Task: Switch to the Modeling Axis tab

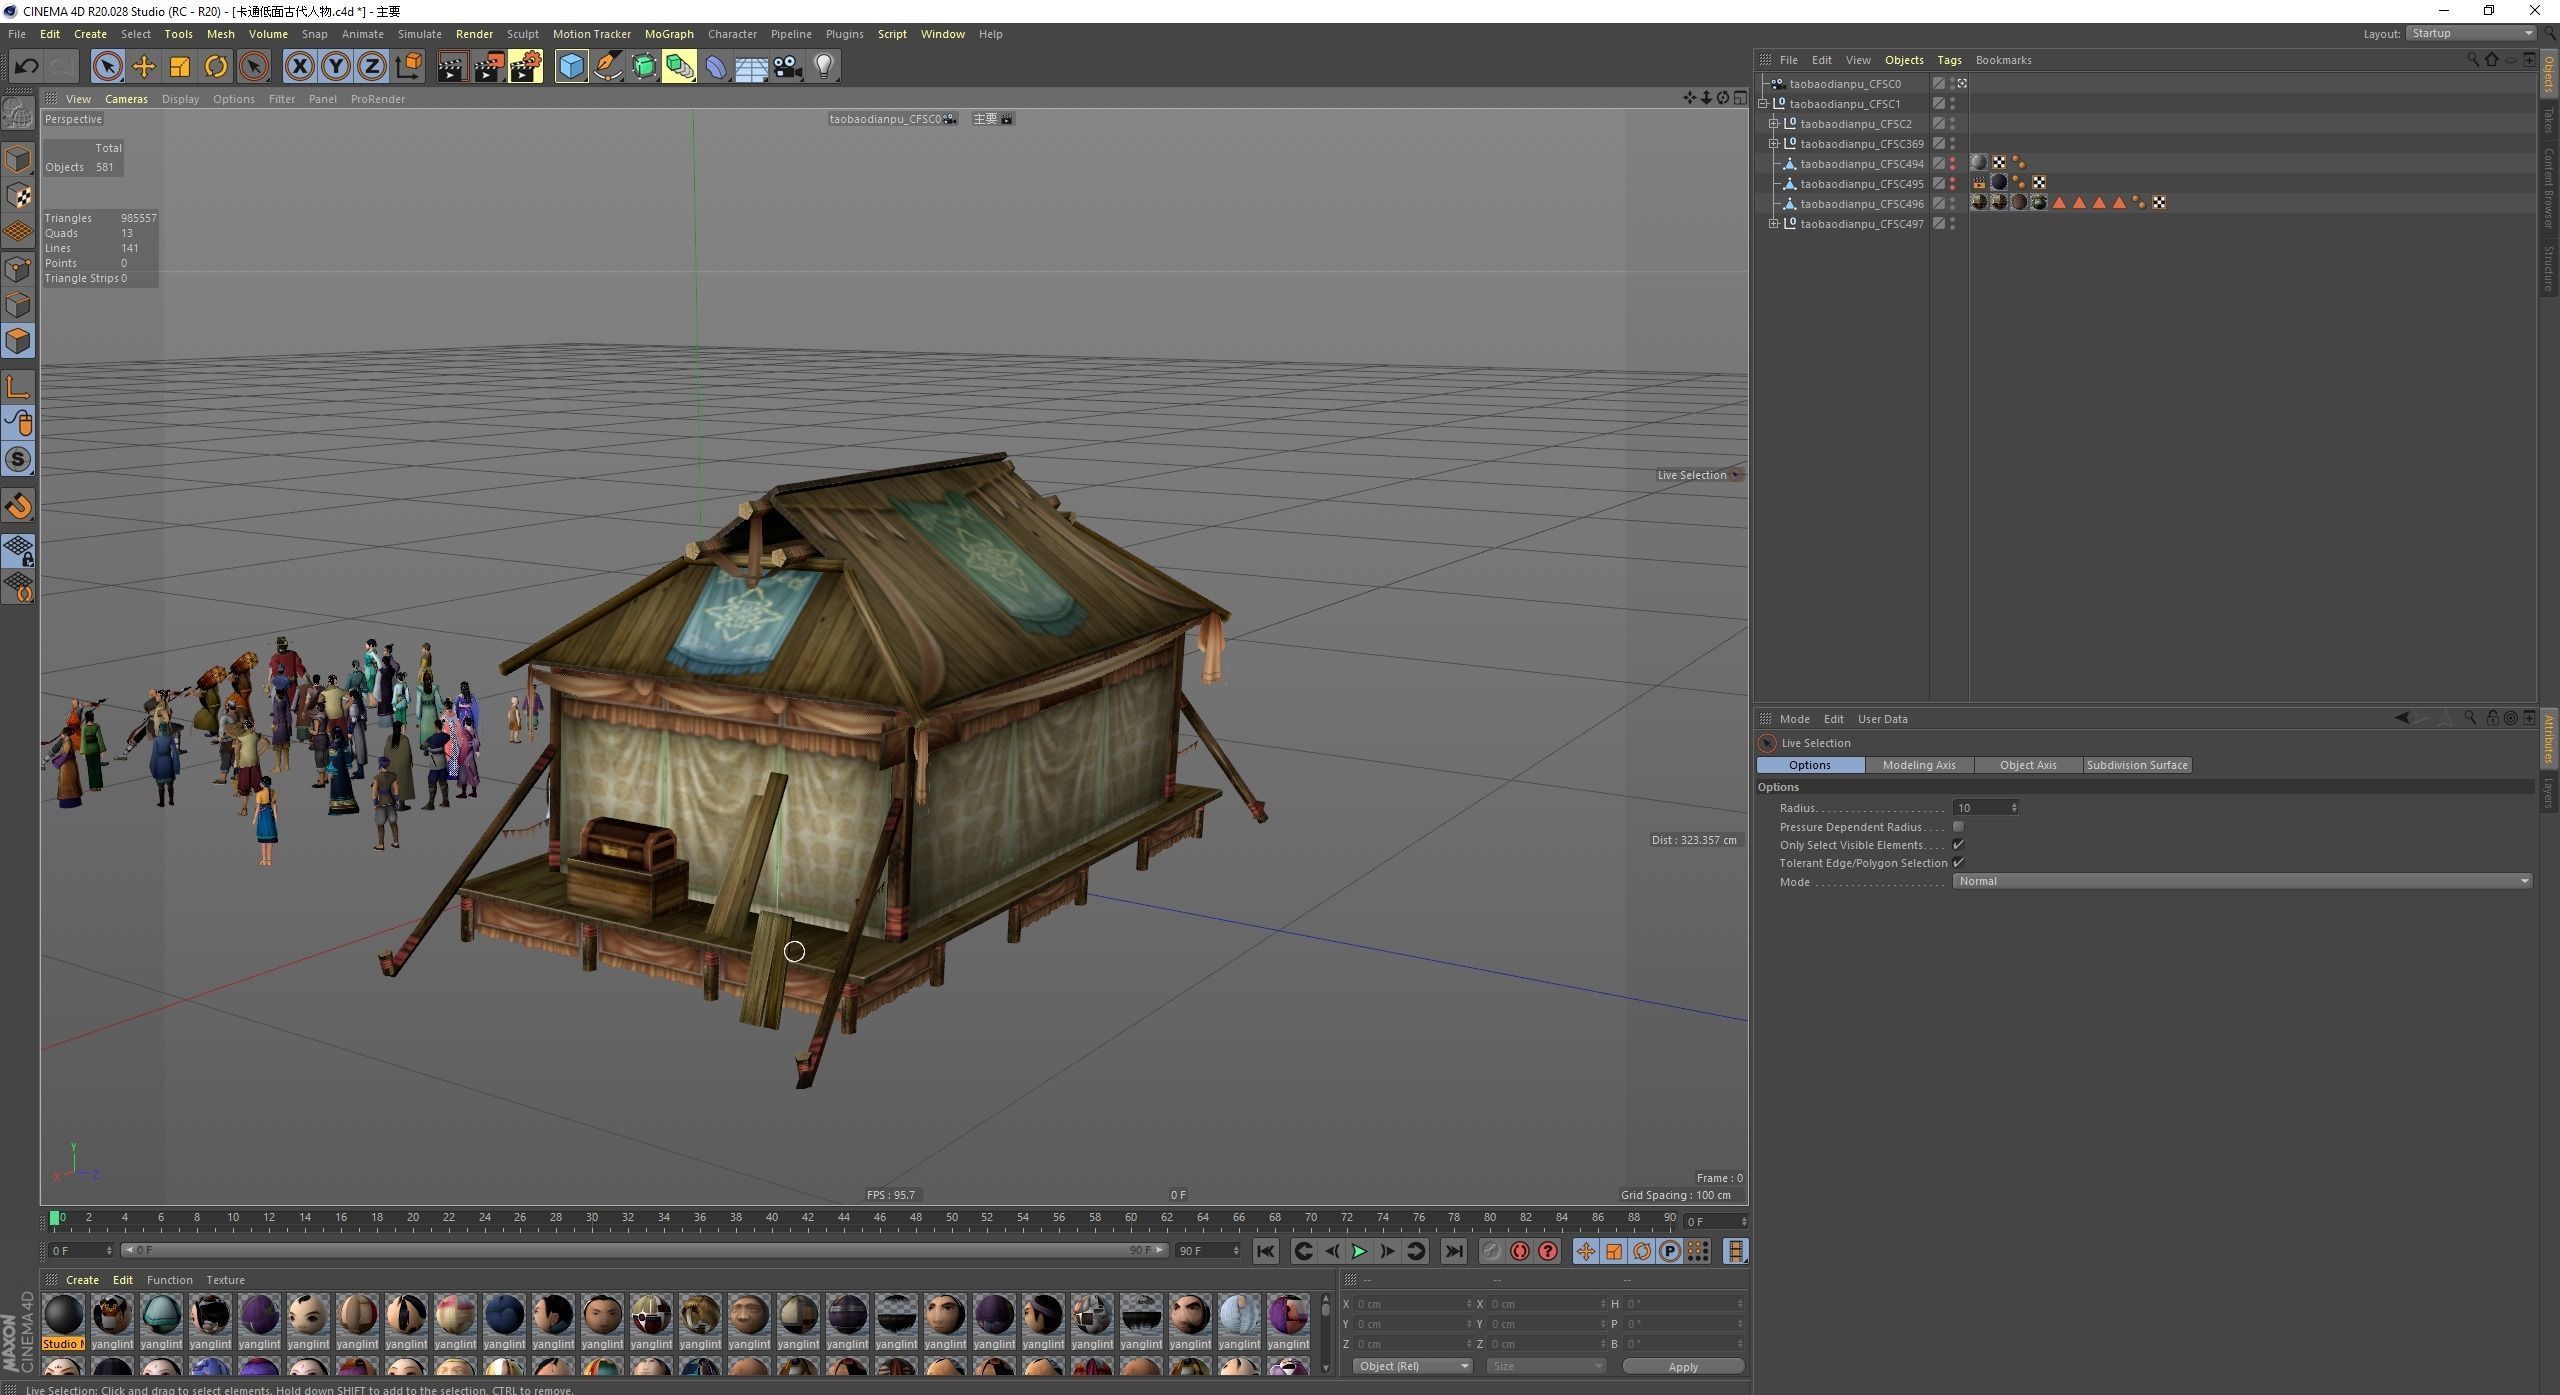Action: tap(1918, 765)
